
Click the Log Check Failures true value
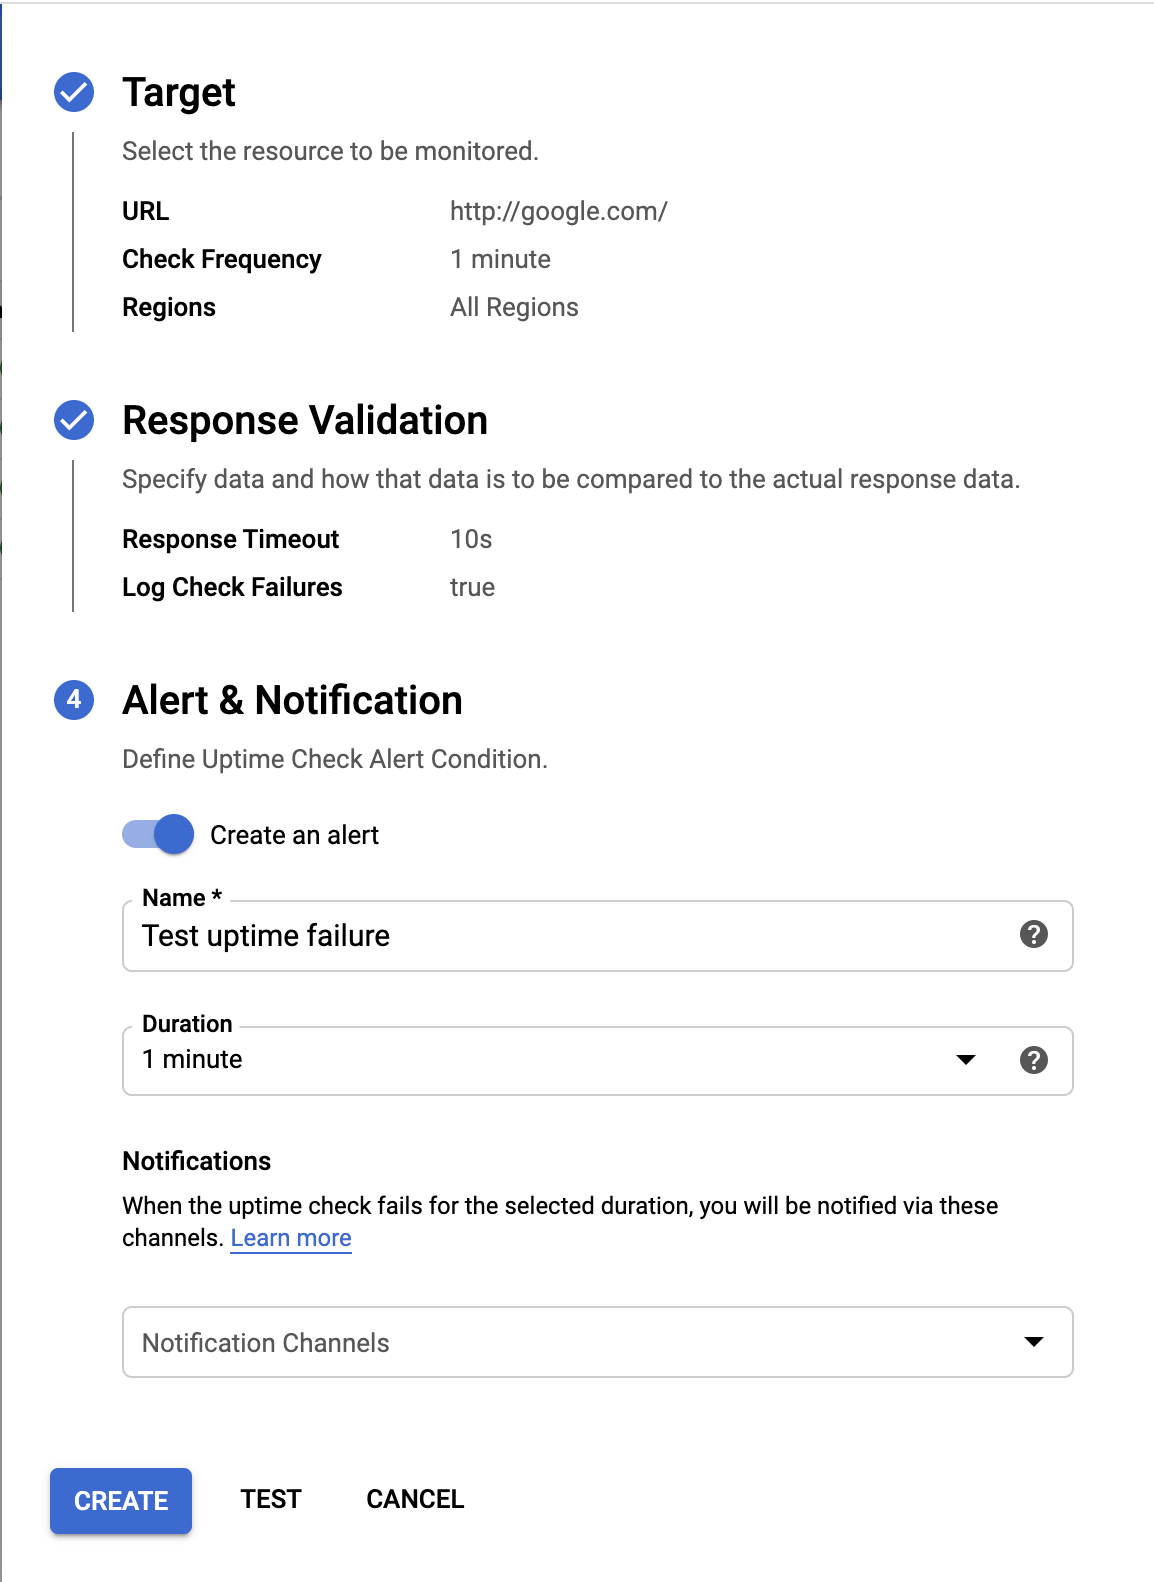click(x=472, y=587)
